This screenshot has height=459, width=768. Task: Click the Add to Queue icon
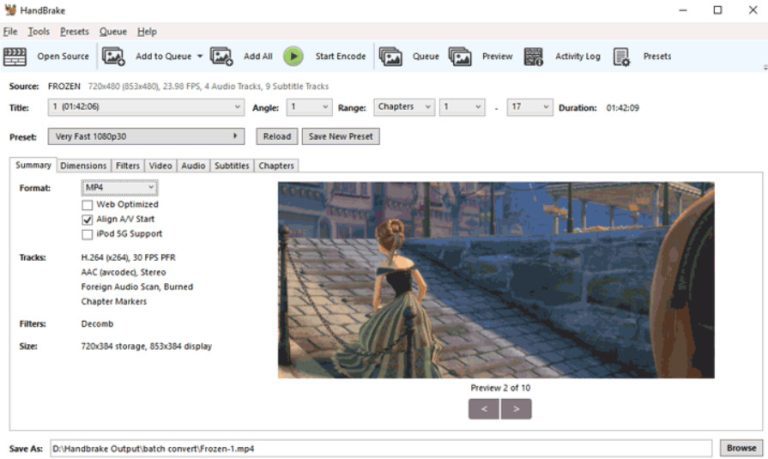[113, 57]
